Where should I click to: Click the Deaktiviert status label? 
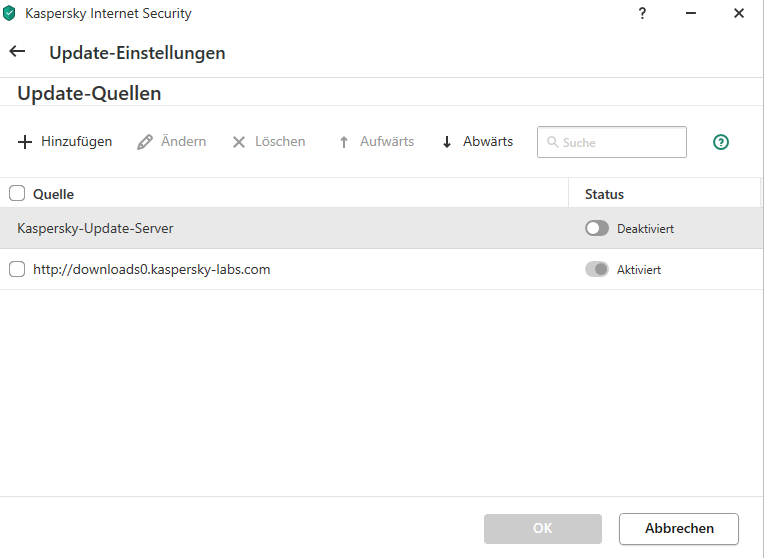point(645,229)
